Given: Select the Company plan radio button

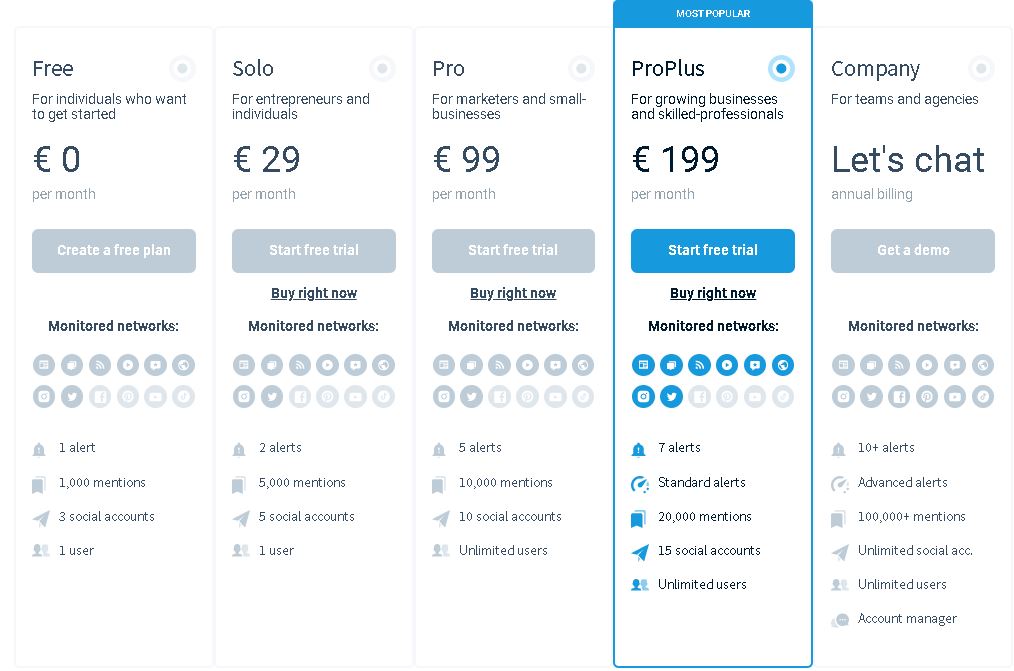Looking at the screenshot, I should [x=981, y=68].
